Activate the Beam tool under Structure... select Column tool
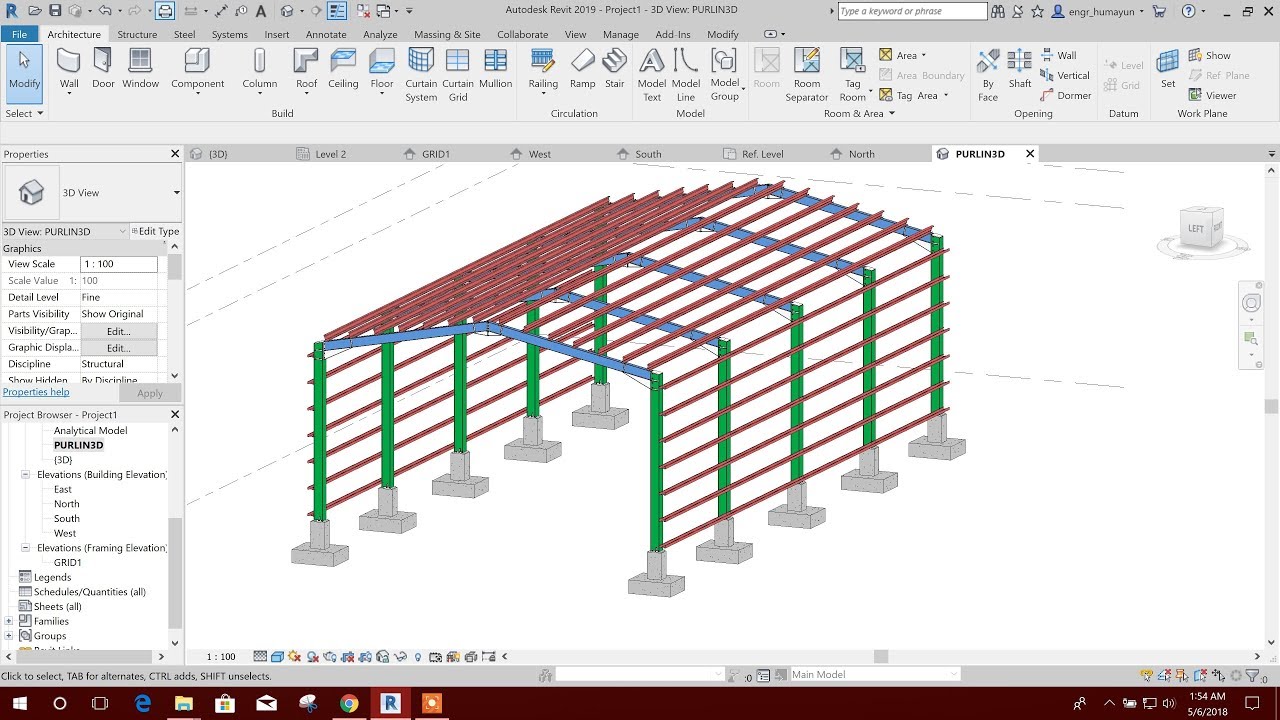 259,70
